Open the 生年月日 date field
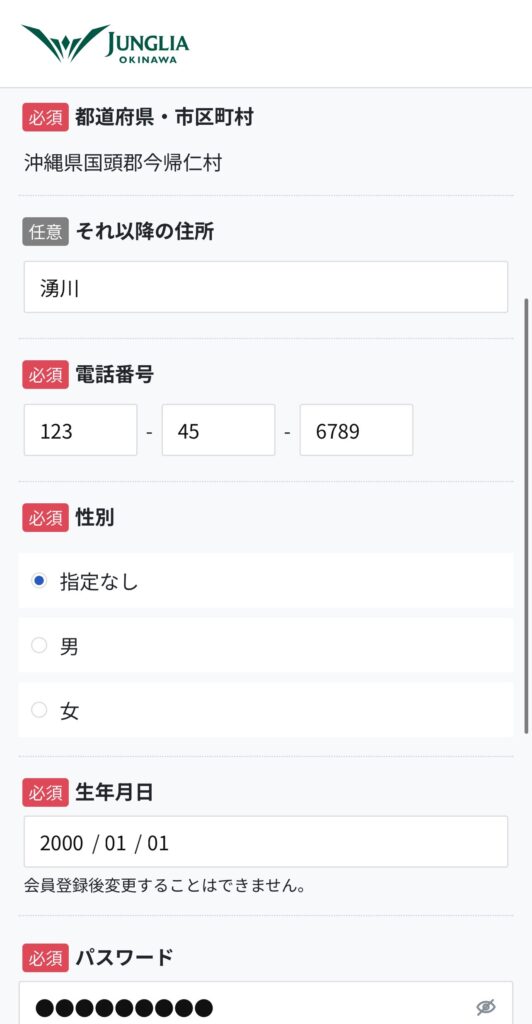This screenshot has height=1024, width=532. pyautogui.click(x=266, y=842)
